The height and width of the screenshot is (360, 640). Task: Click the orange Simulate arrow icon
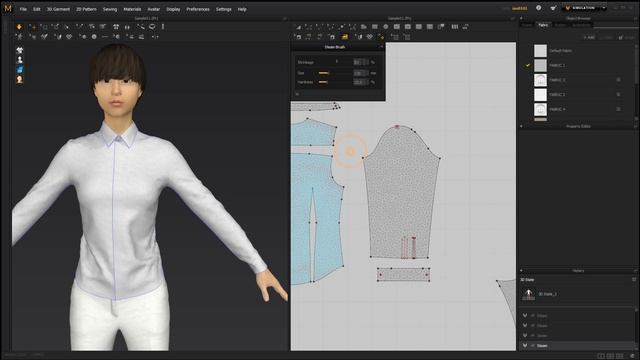coord(19,27)
